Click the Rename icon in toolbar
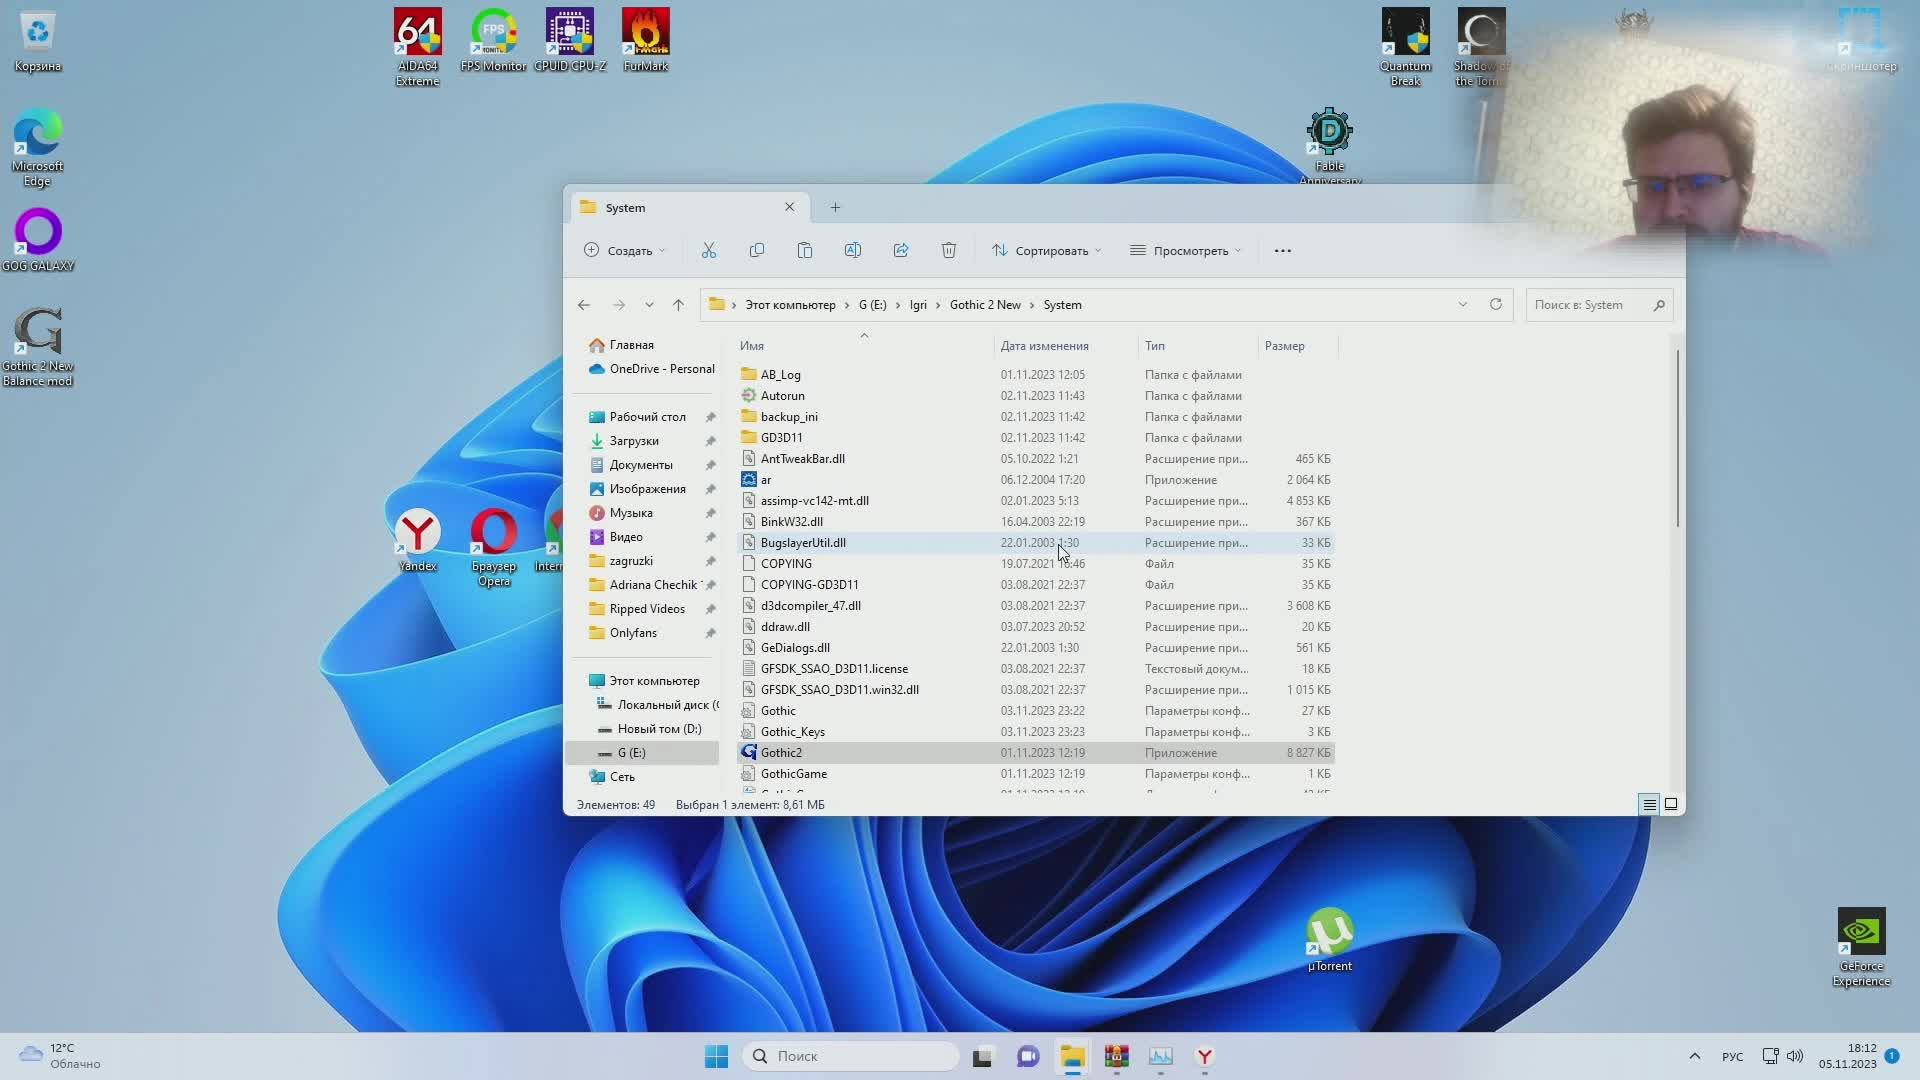Image resolution: width=1920 pixels, height=1080 pixels. 853,251
